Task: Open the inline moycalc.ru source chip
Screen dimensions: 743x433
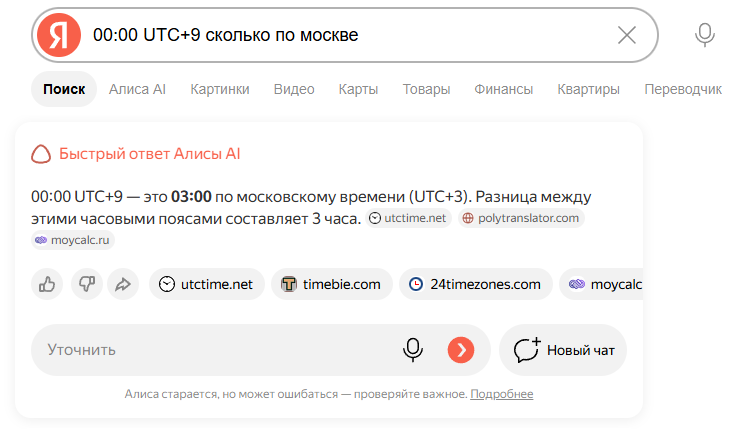Action: click(73, 240)
